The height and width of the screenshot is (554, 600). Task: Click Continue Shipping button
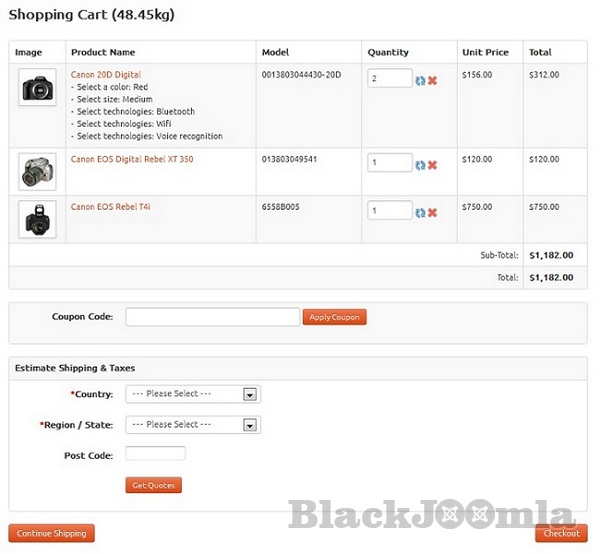pyautogui.click(x=52, y=533)
